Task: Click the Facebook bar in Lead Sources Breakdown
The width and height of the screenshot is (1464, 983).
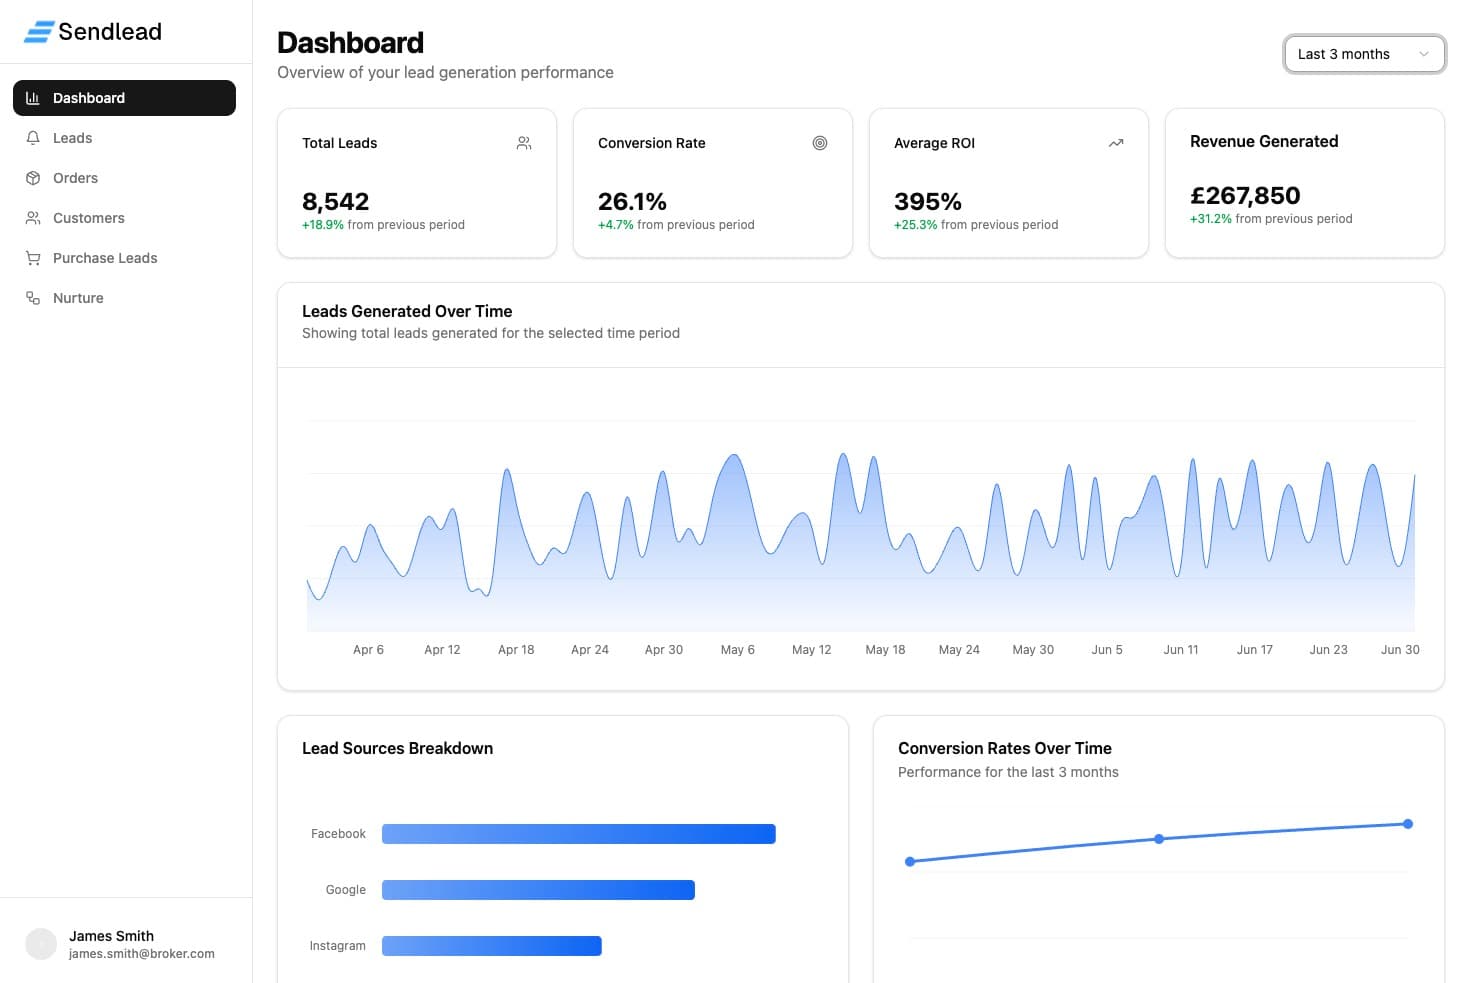Action: 578,833
